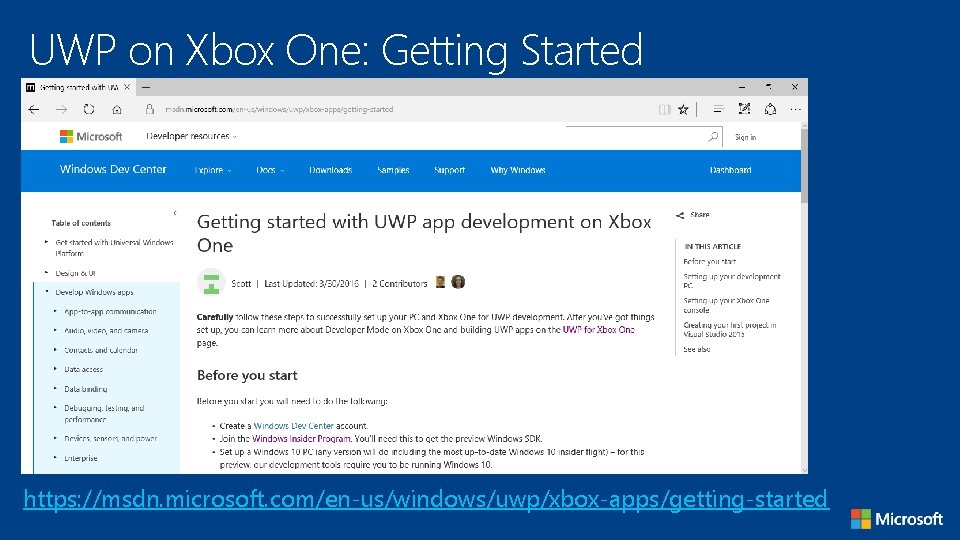Screen dimensions: 960x540
Task: Click the page vertical scrollbar thumb
Action: (x=804, y=167)
